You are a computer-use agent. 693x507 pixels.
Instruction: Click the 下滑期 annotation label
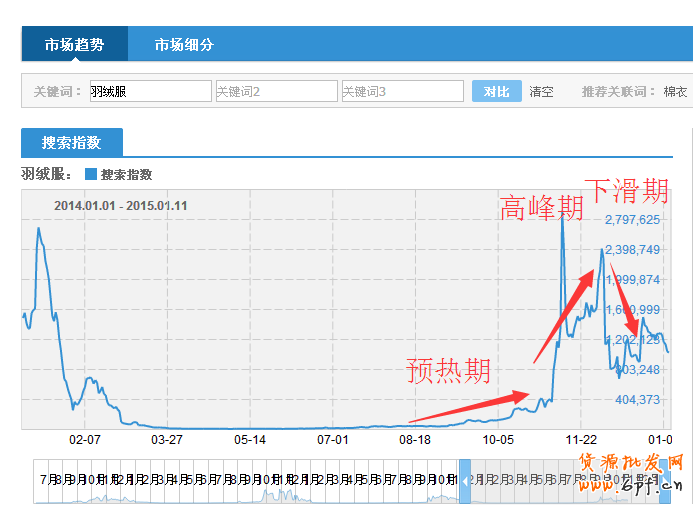[x=626, y=189]
